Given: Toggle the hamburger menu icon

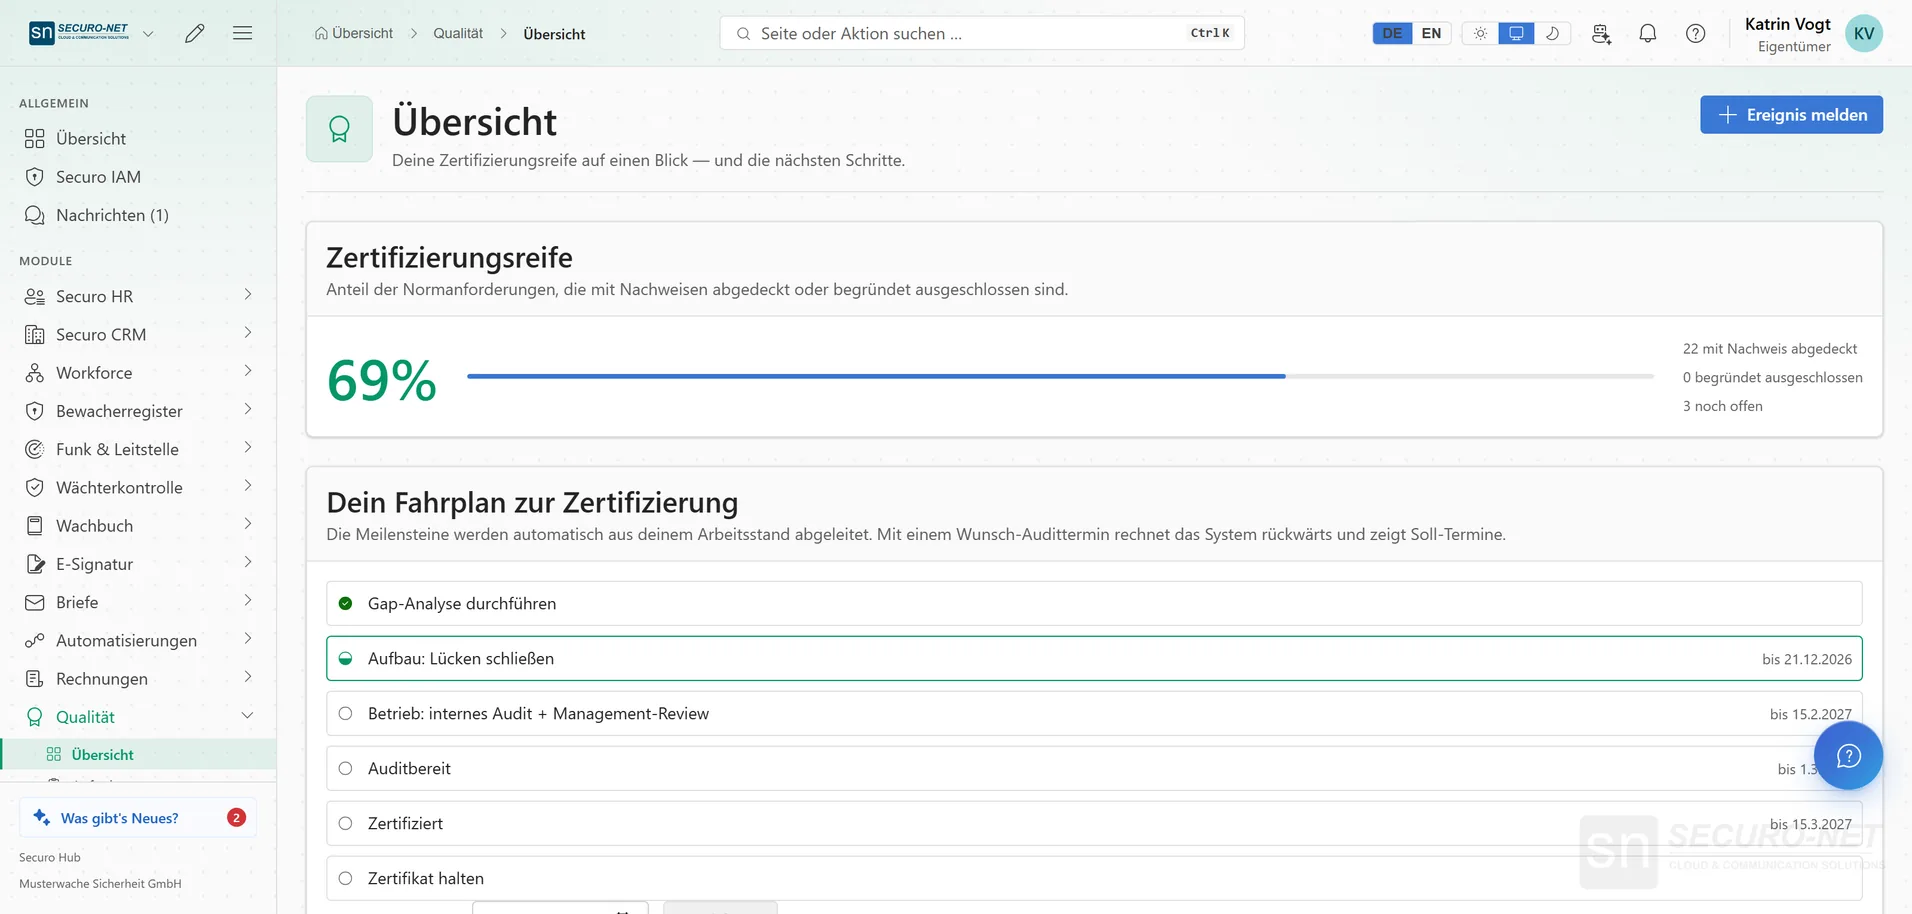Looking at the screenshot, I should coord(242,33).
